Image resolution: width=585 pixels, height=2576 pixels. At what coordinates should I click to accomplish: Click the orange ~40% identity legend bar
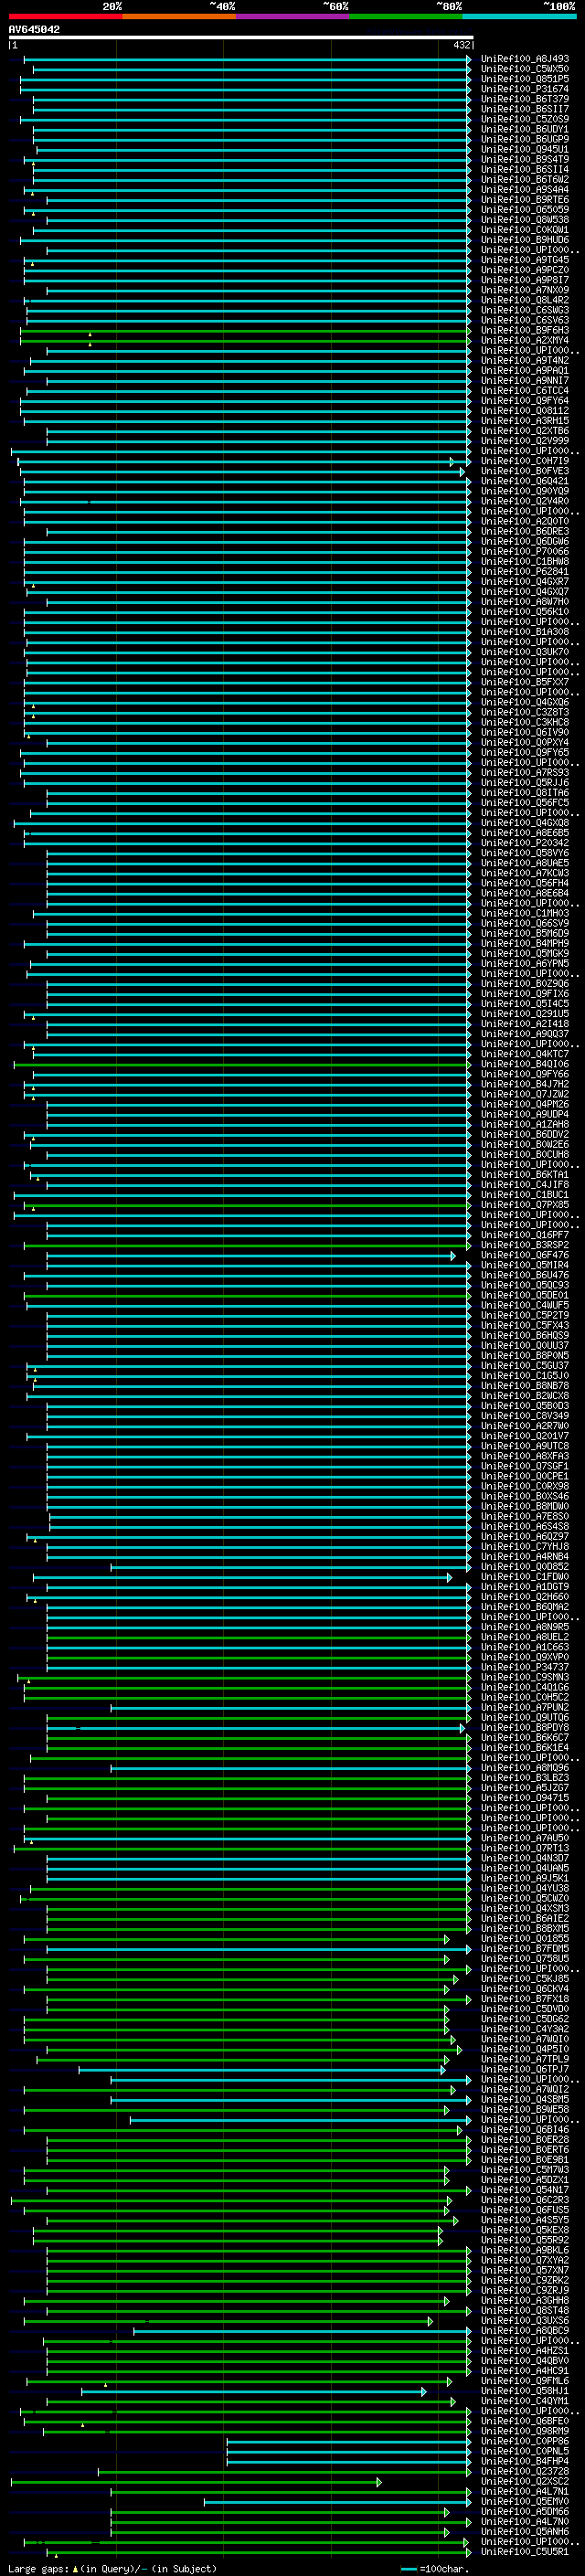click(179, 16)
